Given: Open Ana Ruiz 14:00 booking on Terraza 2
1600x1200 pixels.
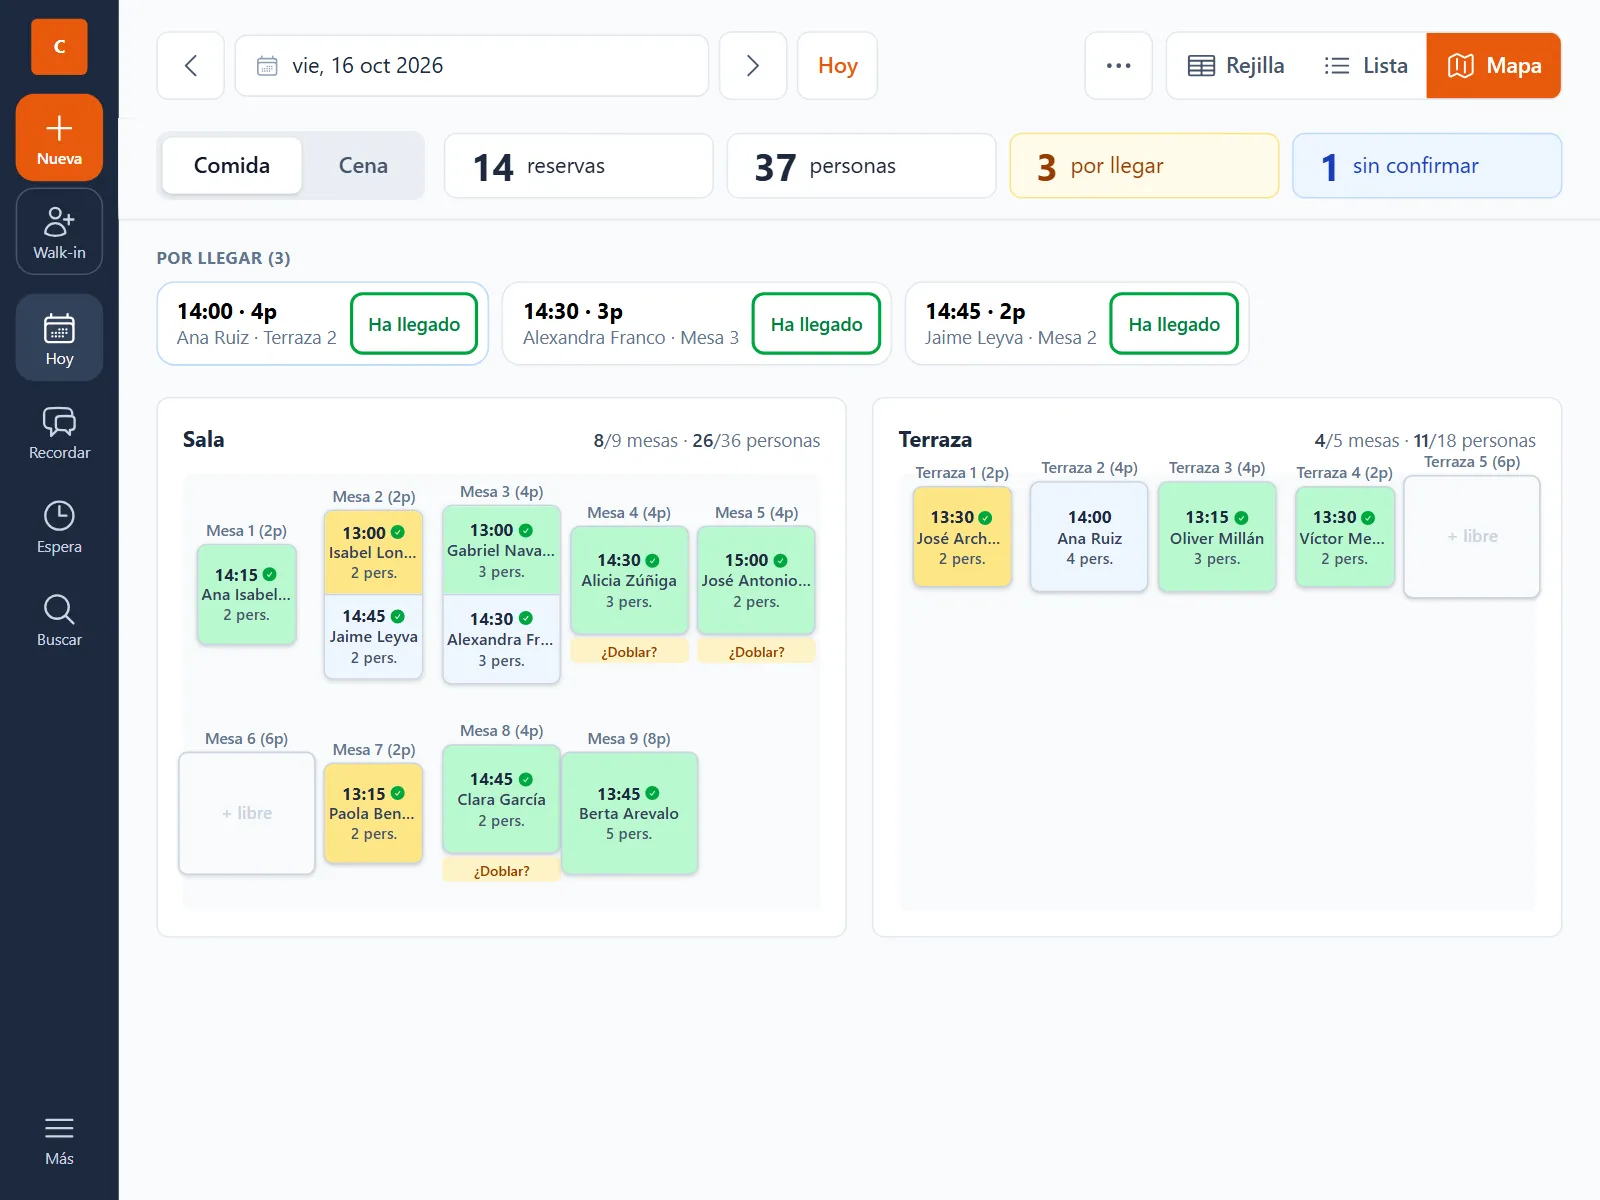Looking at the screenshot, I should [x=1089, y=537].
